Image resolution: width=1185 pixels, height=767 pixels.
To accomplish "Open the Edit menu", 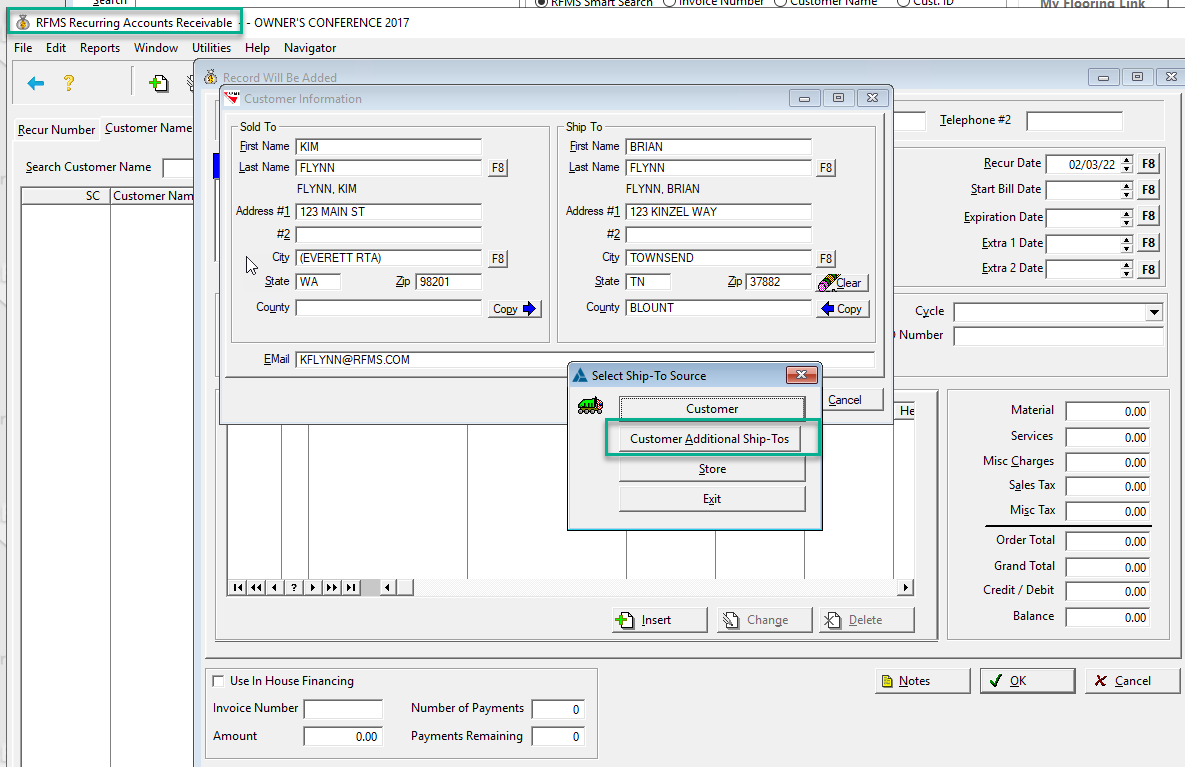I will coord(56,48).
